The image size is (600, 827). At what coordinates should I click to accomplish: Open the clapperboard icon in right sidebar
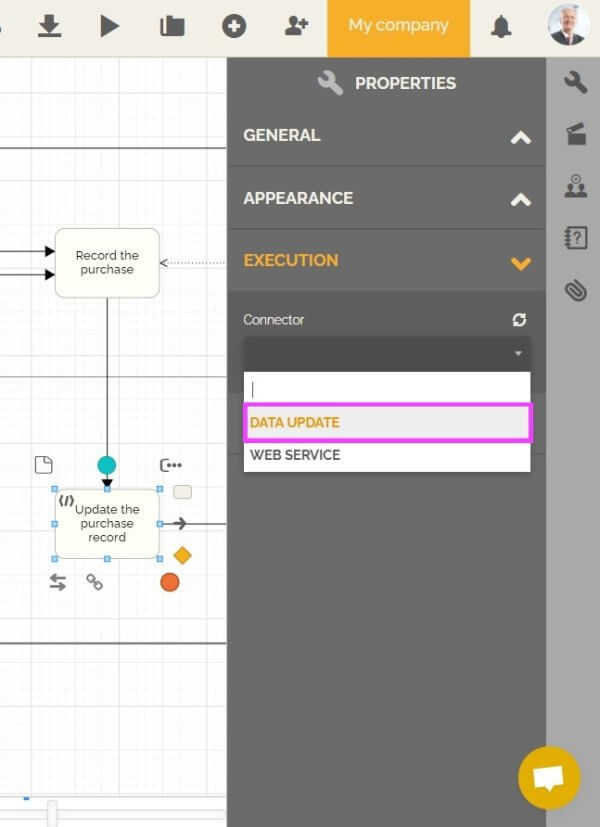pos(576,134)
